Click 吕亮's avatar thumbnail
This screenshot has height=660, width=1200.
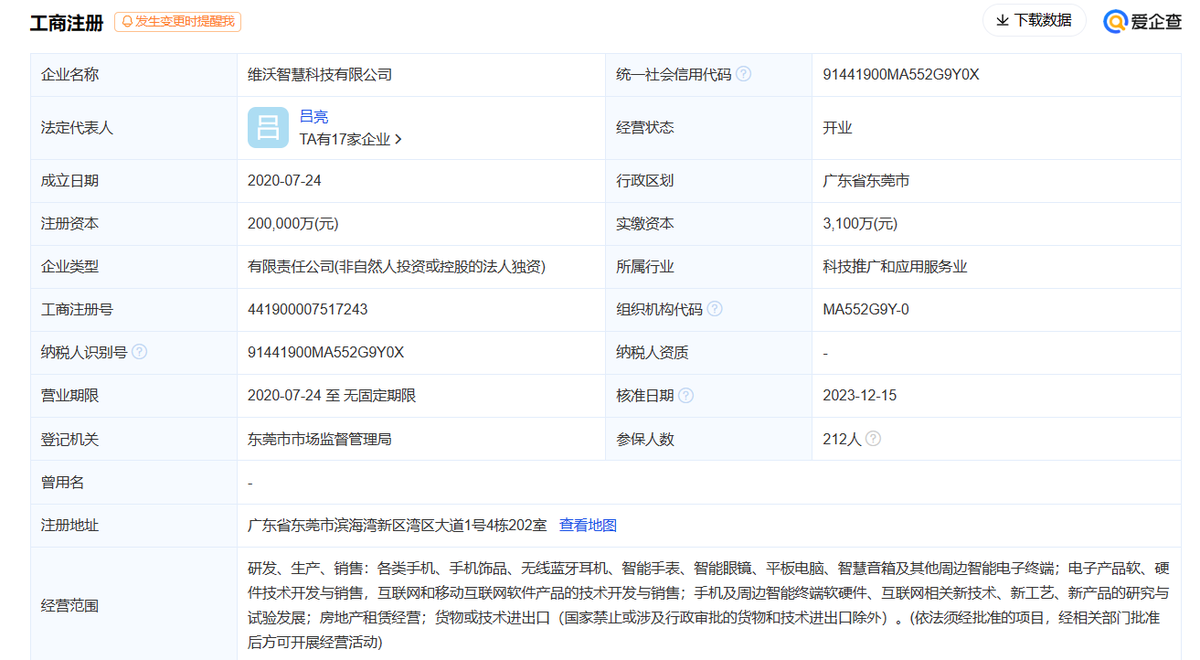click(x=268, y=128)
